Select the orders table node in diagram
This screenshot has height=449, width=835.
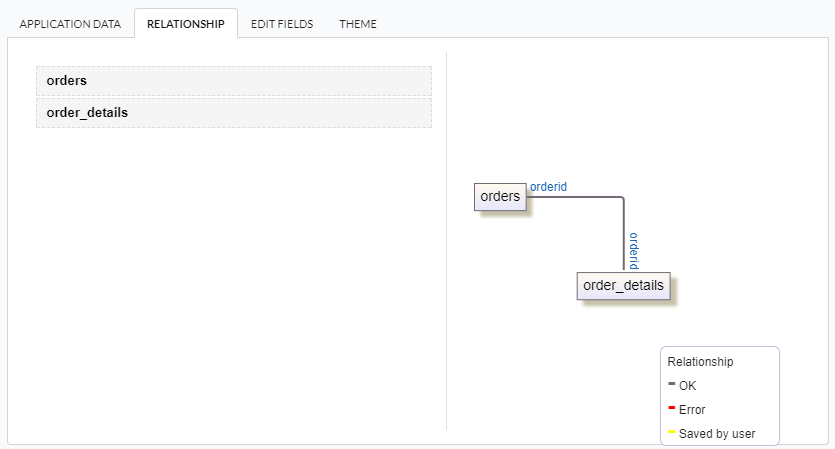500,197
